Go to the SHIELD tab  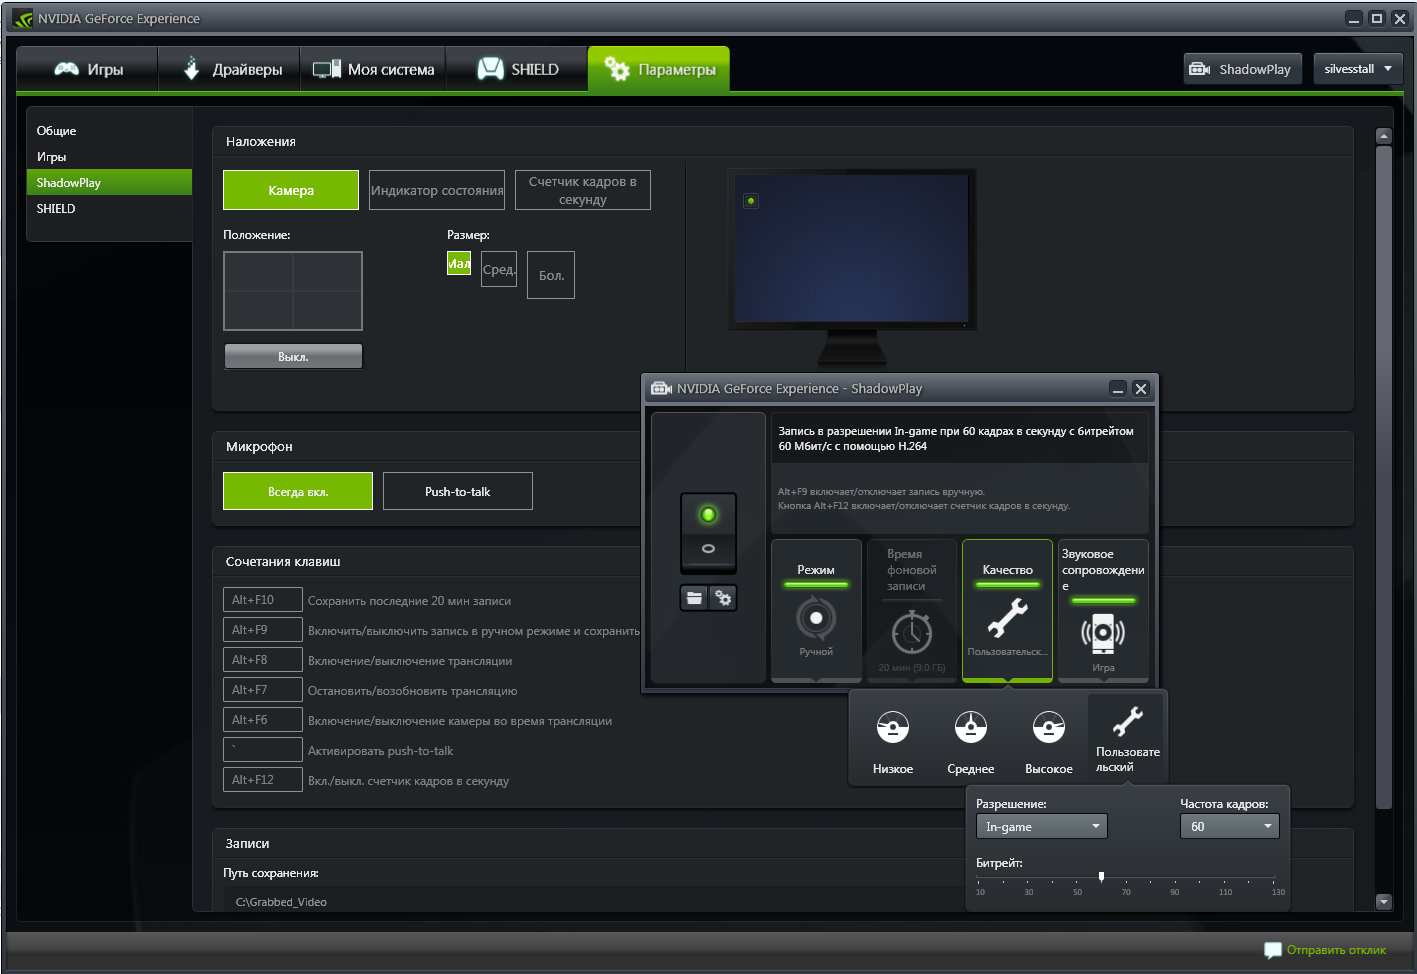point(517,69)
